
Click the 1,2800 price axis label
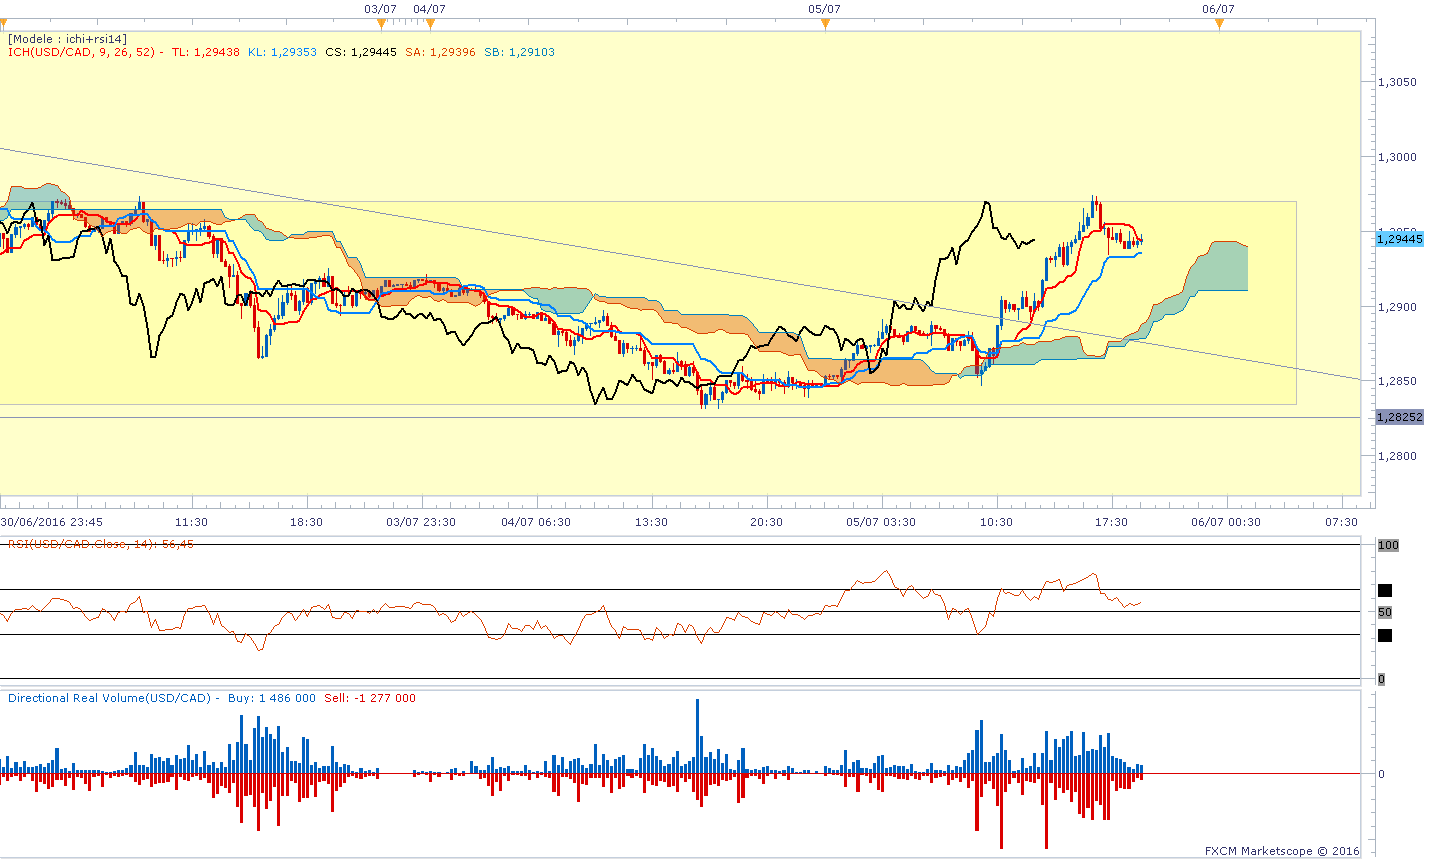coord(1397,456)
